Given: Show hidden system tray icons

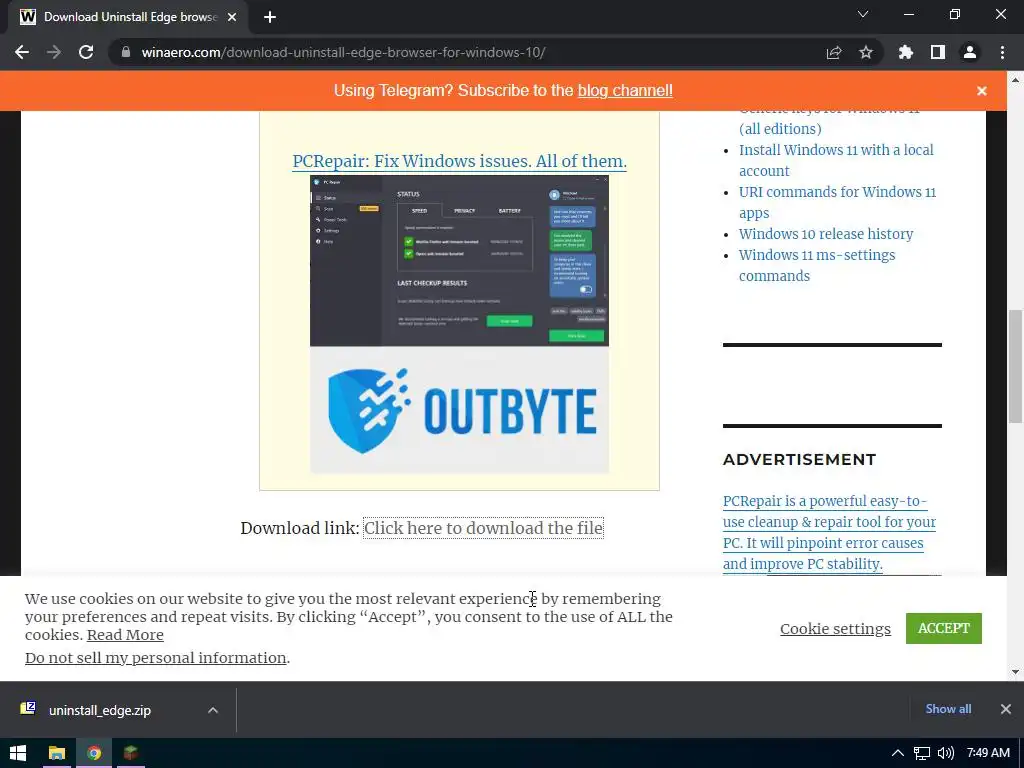Looking at the screenshot, I should click(x=898, y=753).
